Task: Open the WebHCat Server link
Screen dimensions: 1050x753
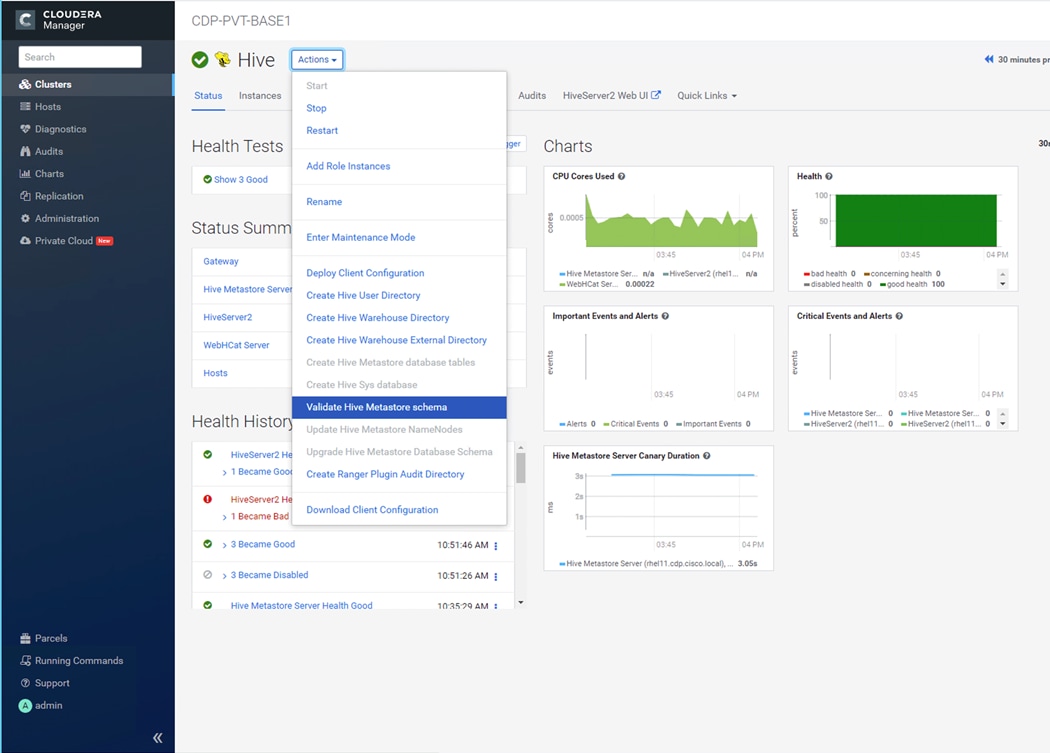Action: point(236,345)
